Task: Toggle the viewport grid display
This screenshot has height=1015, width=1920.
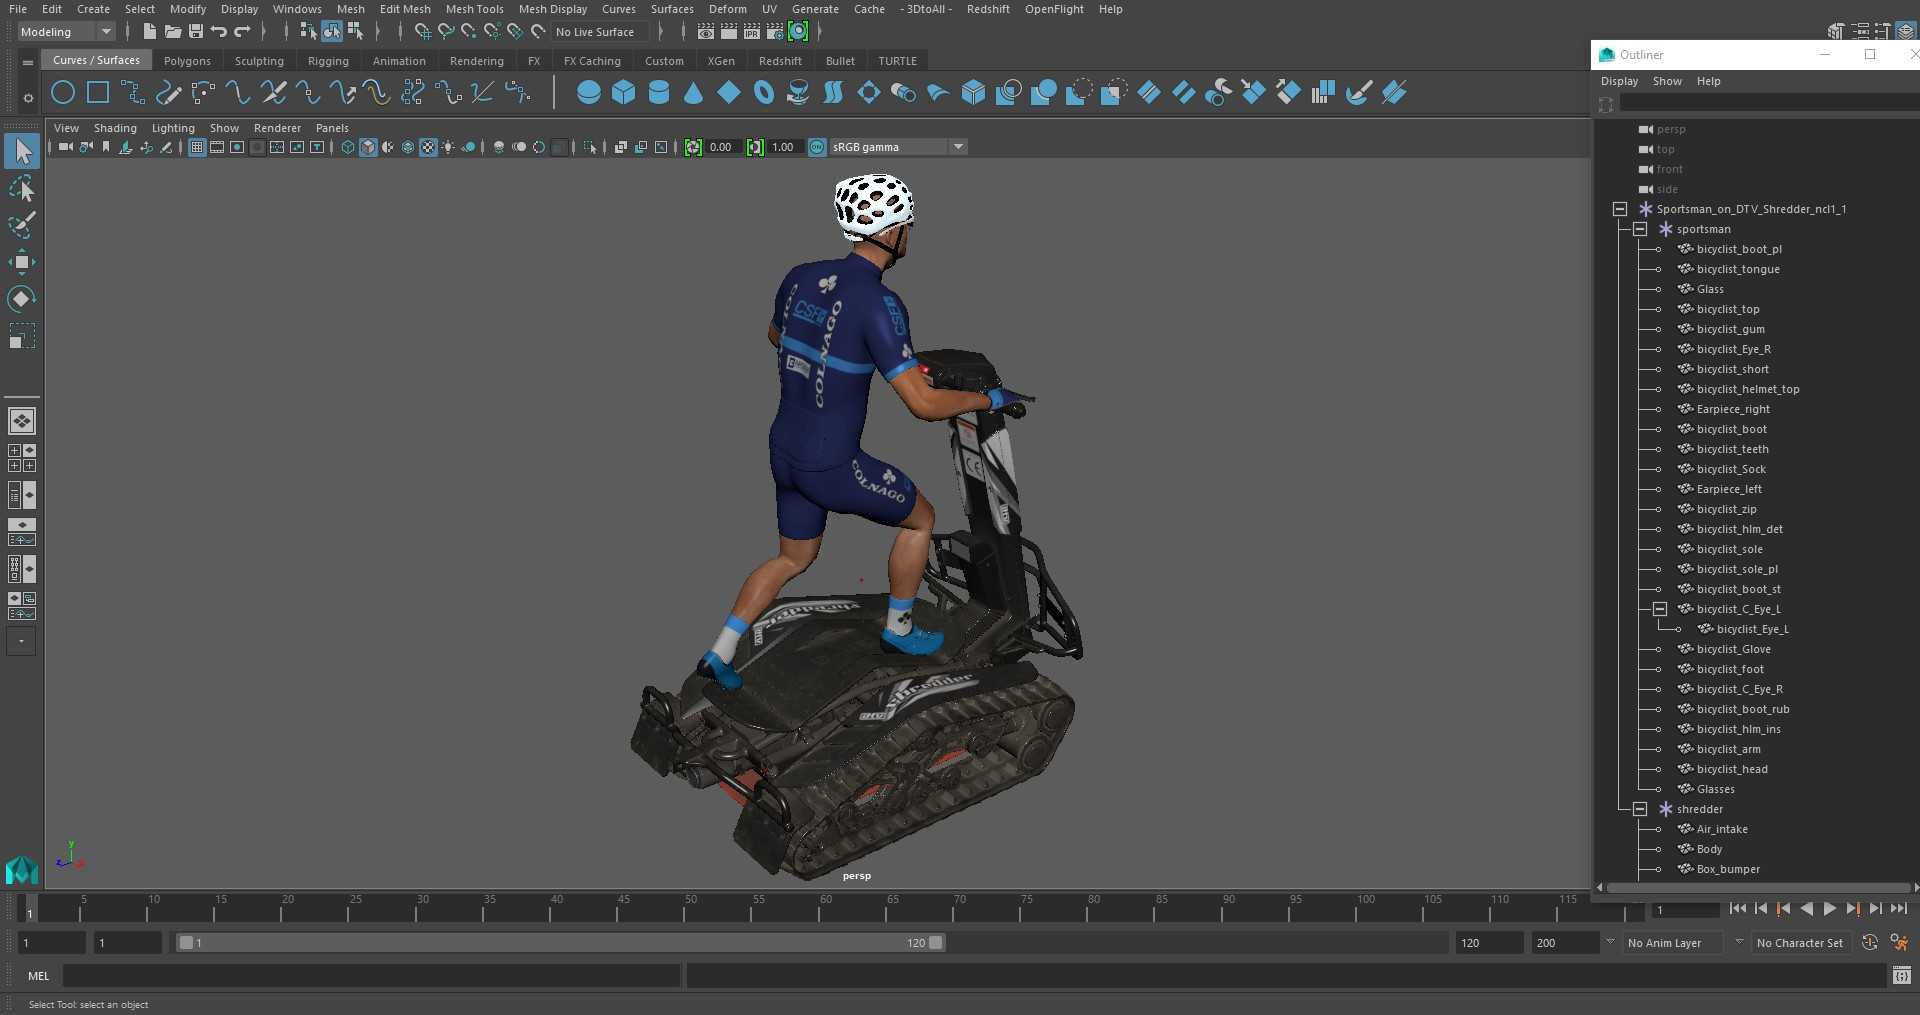Action: point(197,147)
